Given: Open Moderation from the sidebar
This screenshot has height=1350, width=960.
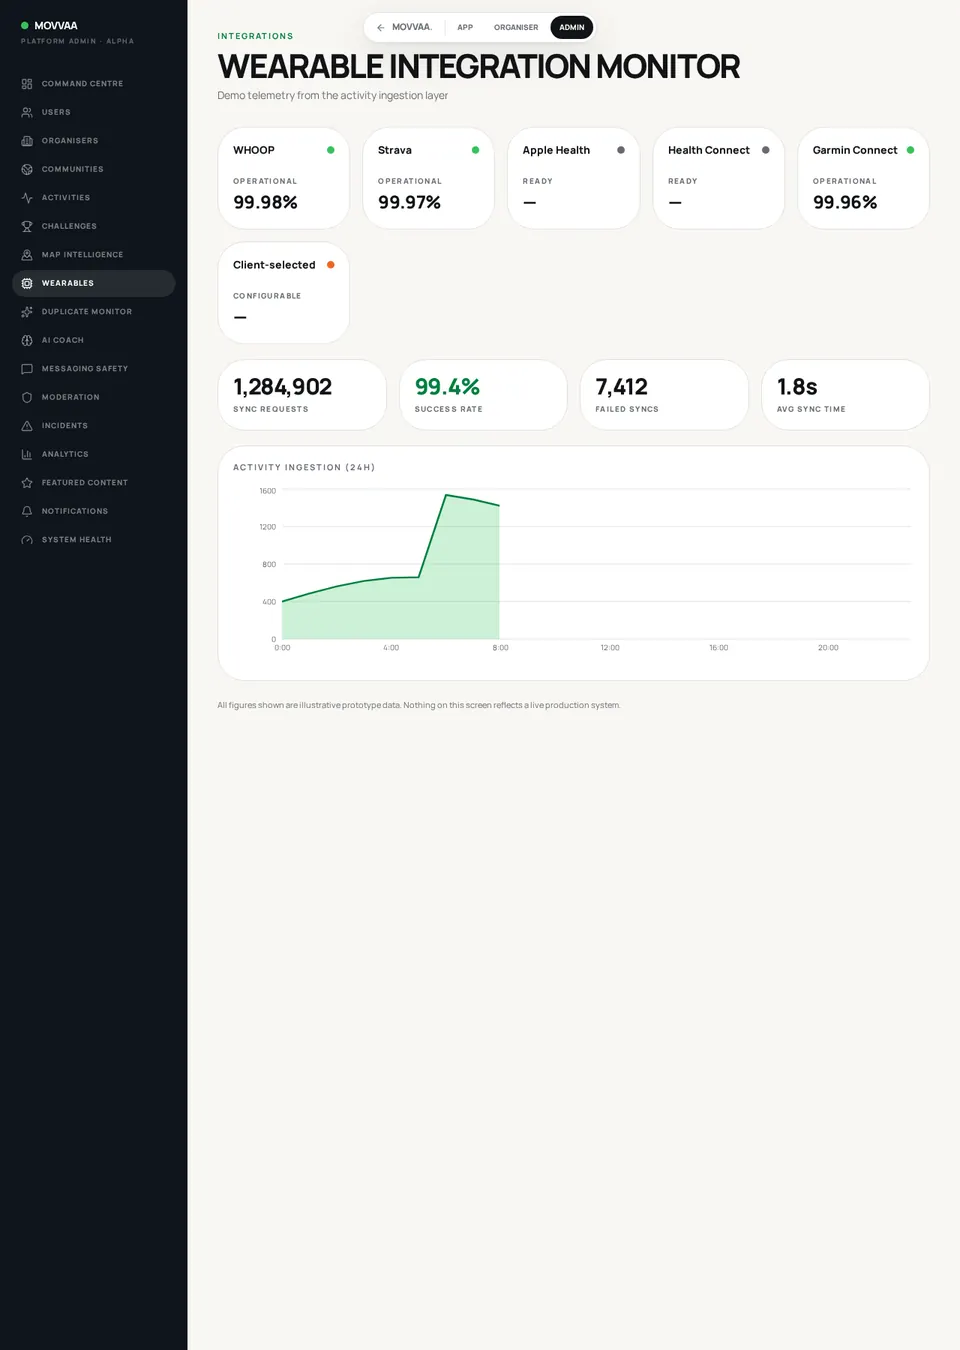Looking at the screenshot, I should click(94, 397).
